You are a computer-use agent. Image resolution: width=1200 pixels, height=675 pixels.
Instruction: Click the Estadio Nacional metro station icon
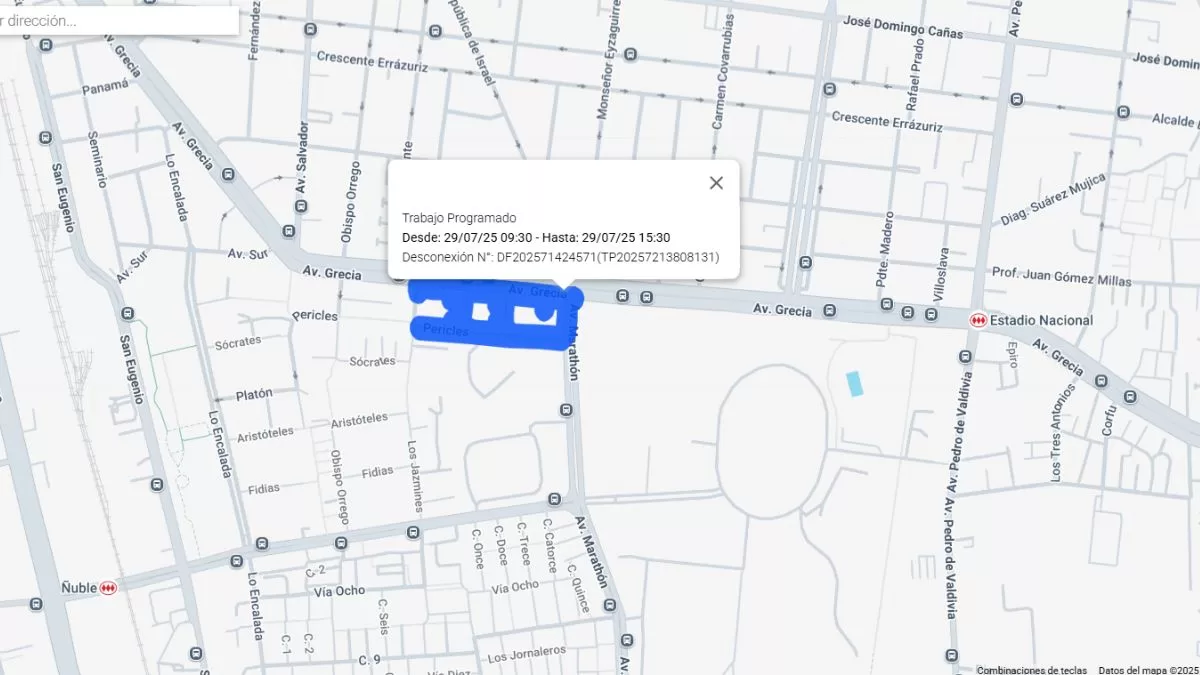pyautogui.click(x=977, y=320)
